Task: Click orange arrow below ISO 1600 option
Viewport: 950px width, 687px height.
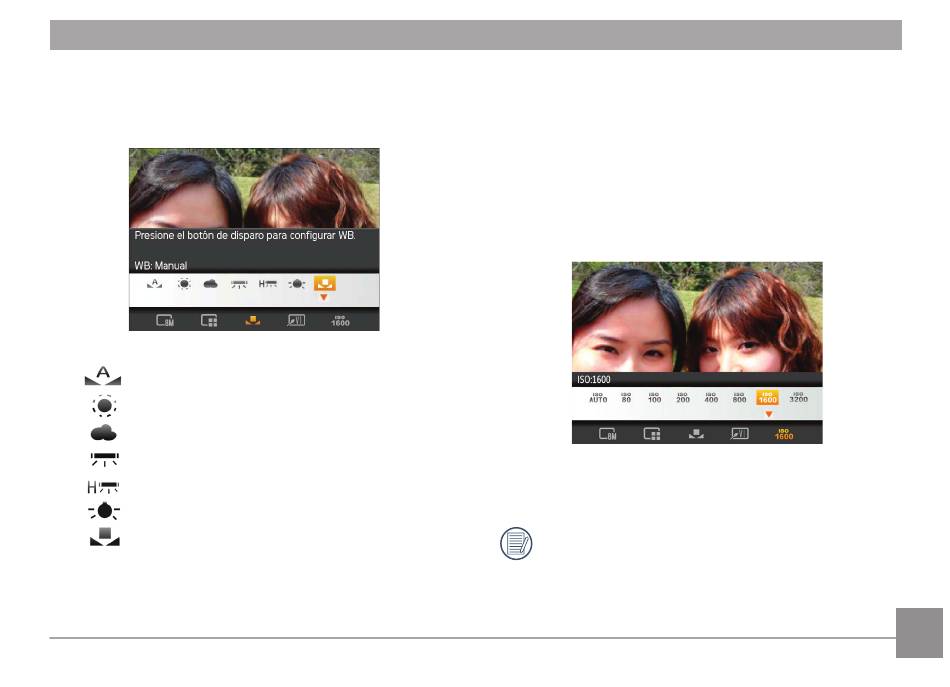Action: [x=768, y=414]
